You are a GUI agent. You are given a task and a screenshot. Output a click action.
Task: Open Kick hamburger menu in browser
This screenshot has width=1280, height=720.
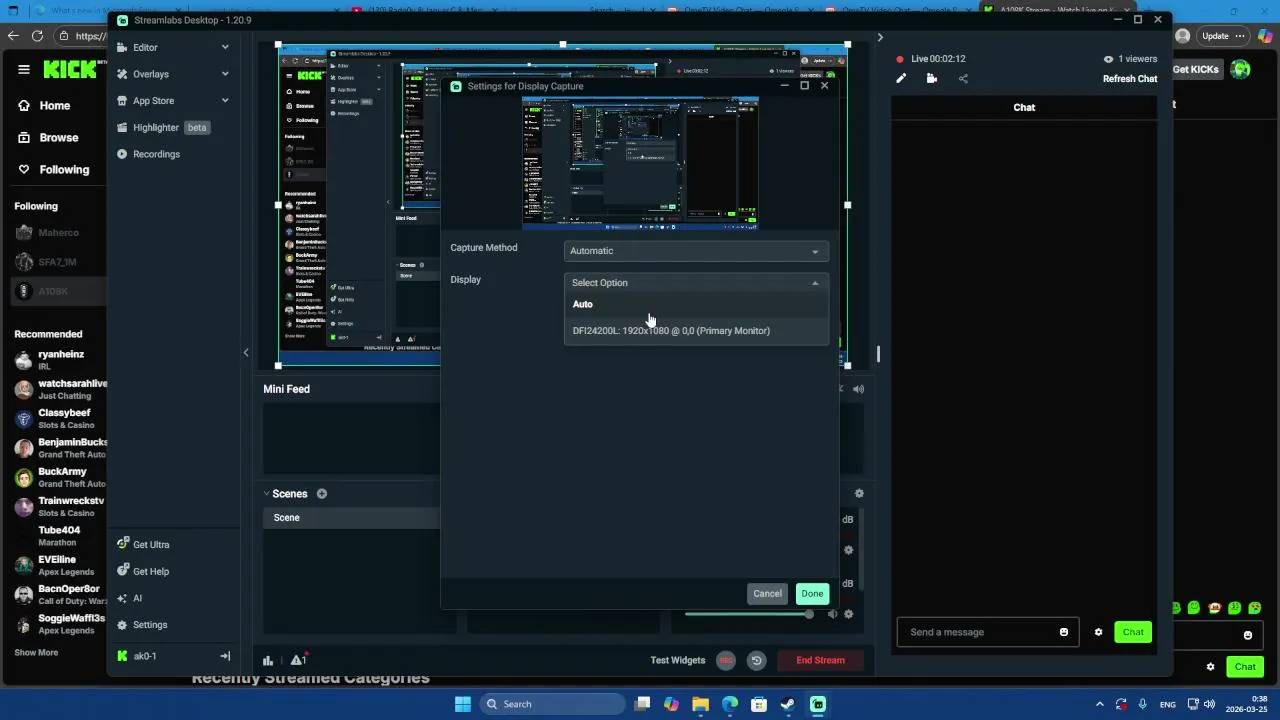[24, 69]
